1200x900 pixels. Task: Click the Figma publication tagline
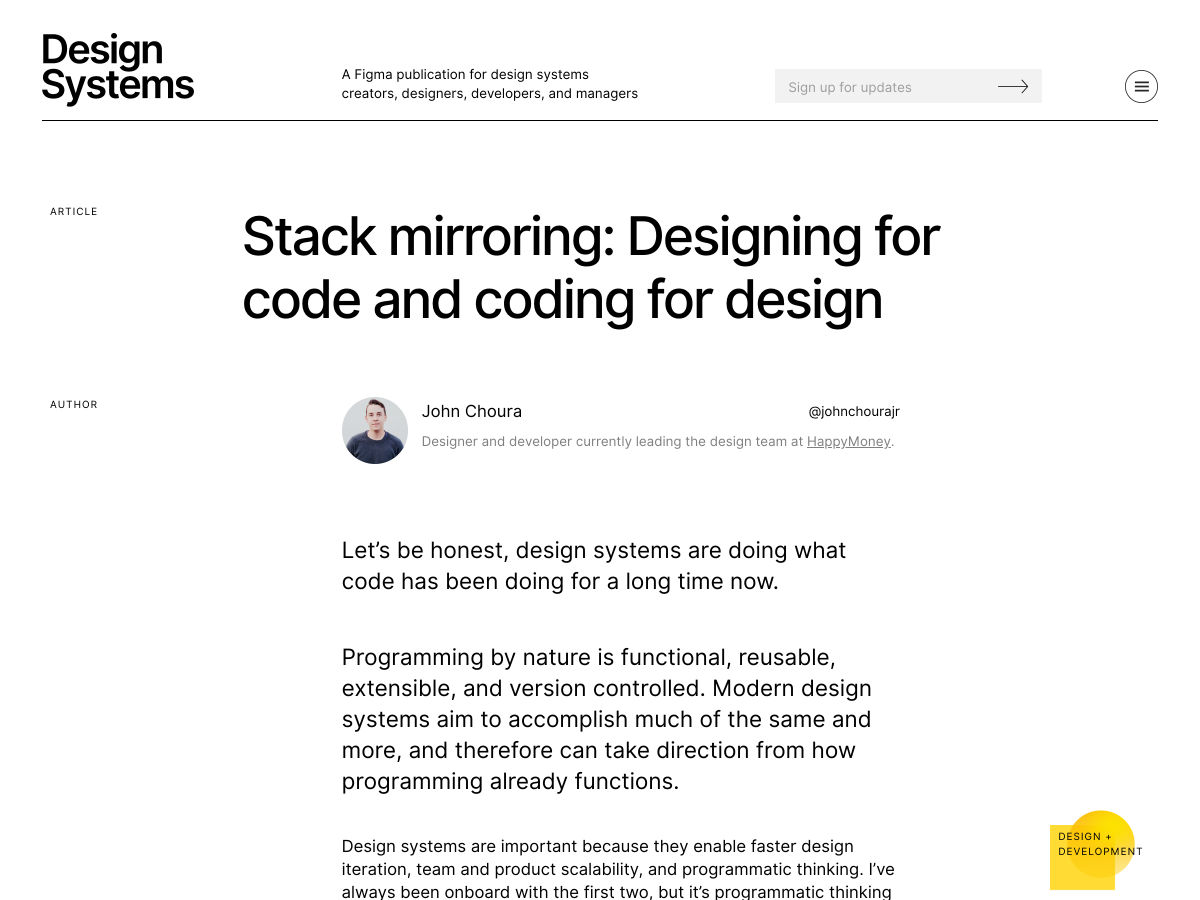tap(490, 84)
